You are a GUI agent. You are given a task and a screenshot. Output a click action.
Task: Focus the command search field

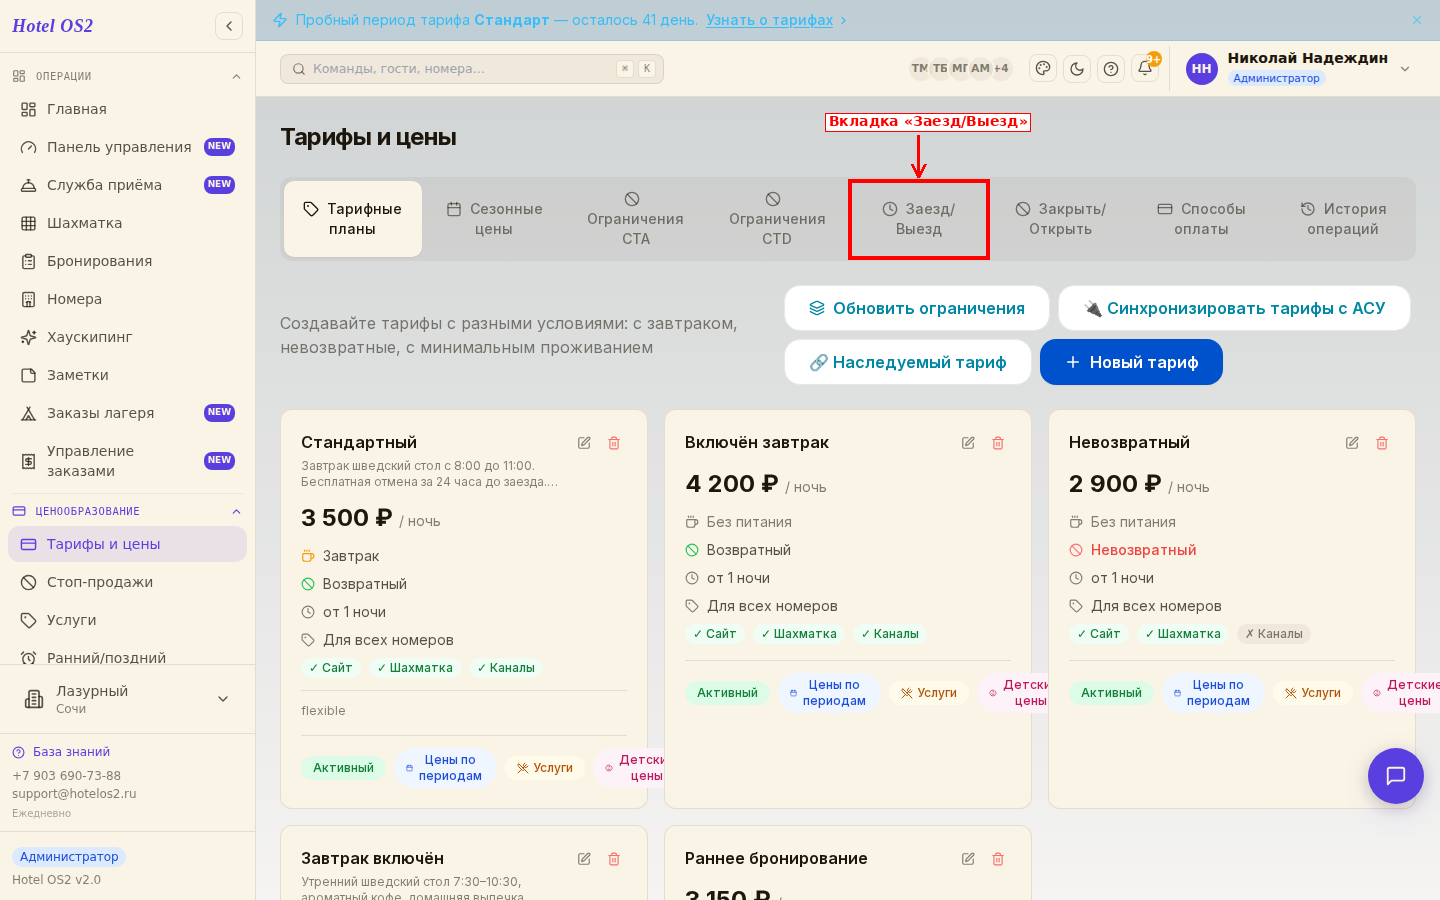(x=472, y=69)
